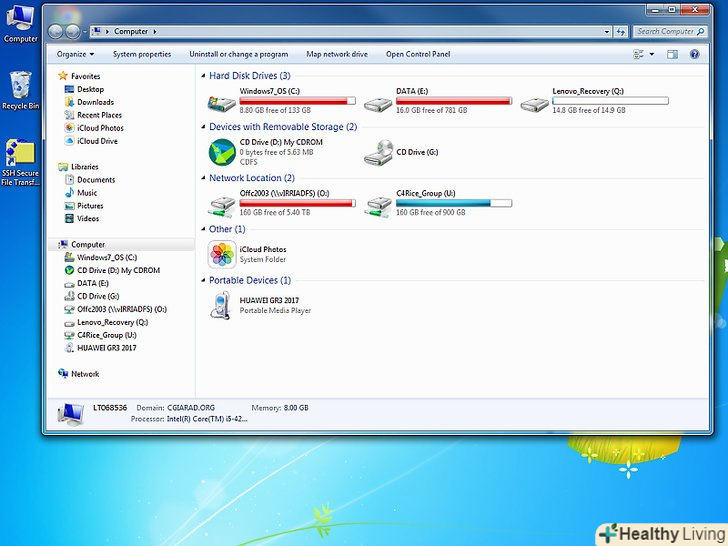
Task: Collapse Devices with Removable Storage group
Action: click(203, 127)
